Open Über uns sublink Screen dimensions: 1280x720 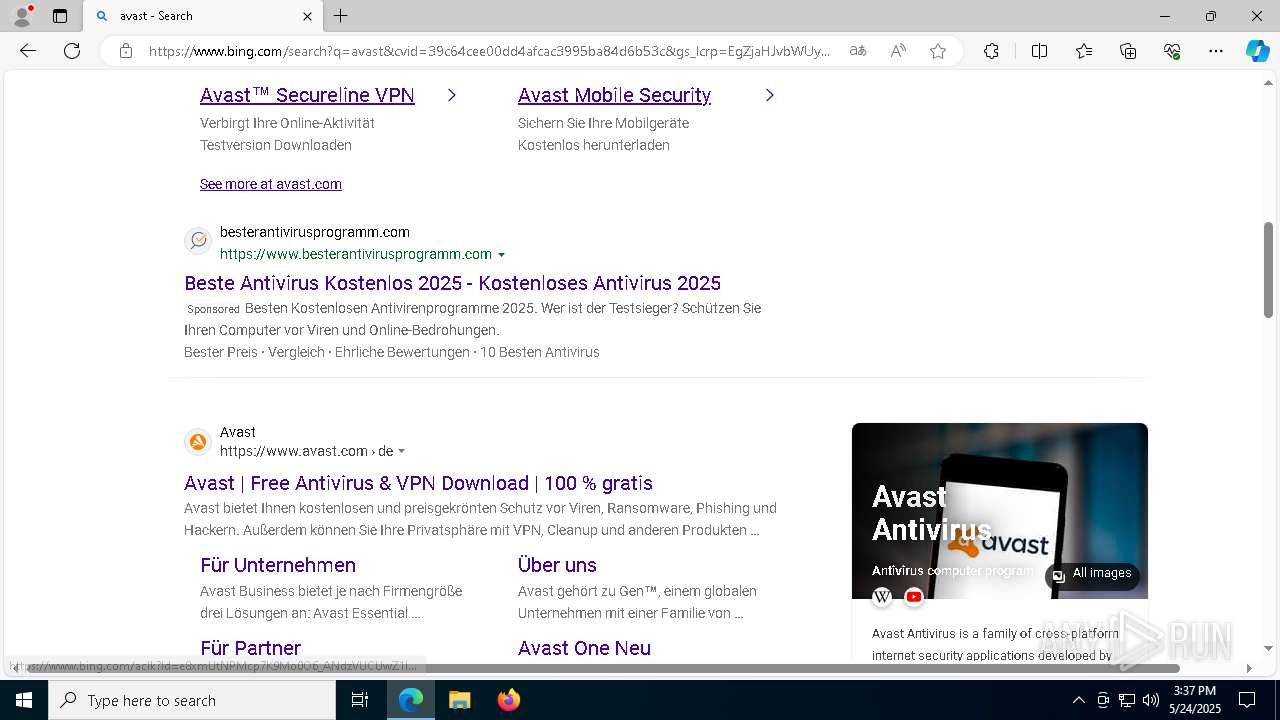click(557, 565)
